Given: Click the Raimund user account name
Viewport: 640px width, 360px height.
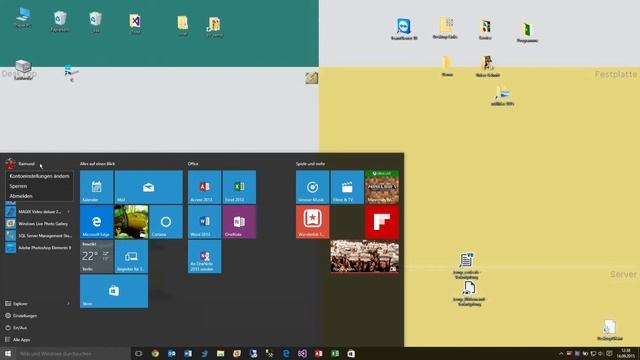Looking at the screenshot, I should click(x=27, y=164).
